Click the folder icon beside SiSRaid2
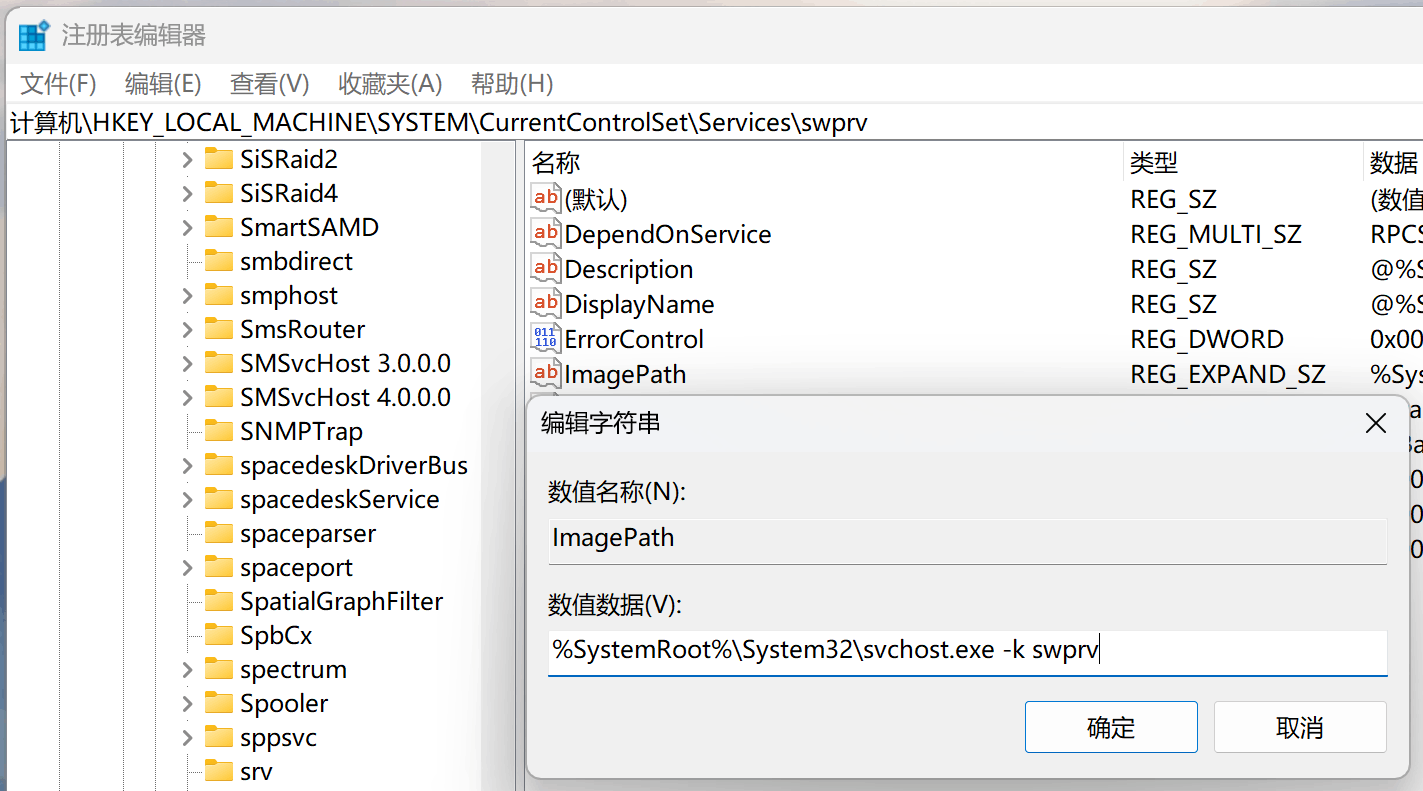 point(218,159)
